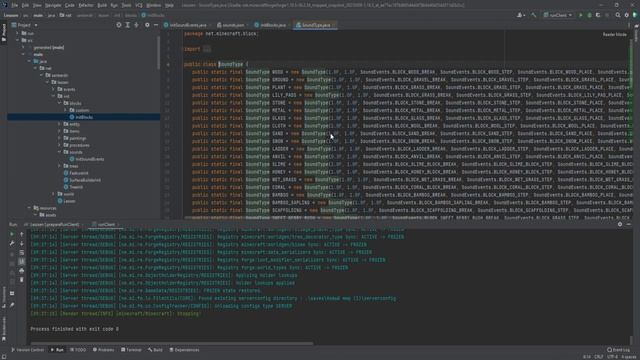This screenshot has height=360, width=640.
Task: Open the Navigate menu
Action: tap(53, 5)
